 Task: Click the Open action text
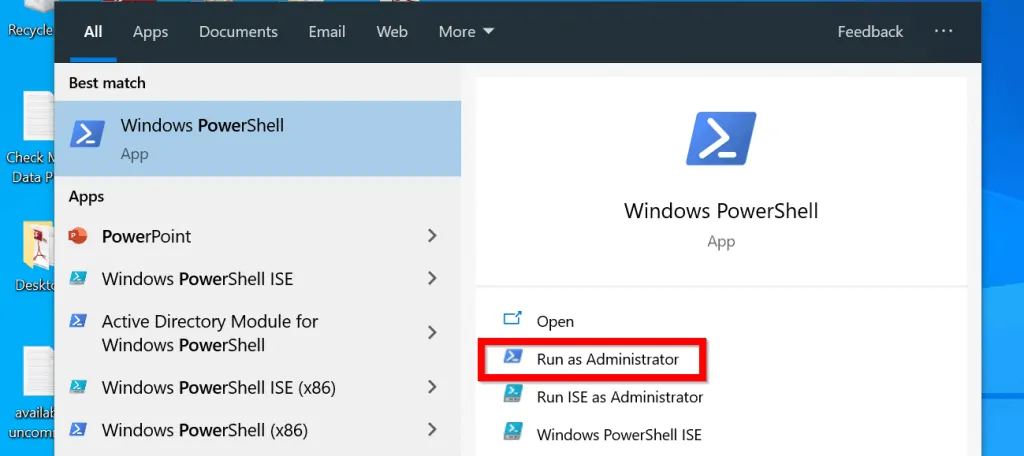pos(555,321)
